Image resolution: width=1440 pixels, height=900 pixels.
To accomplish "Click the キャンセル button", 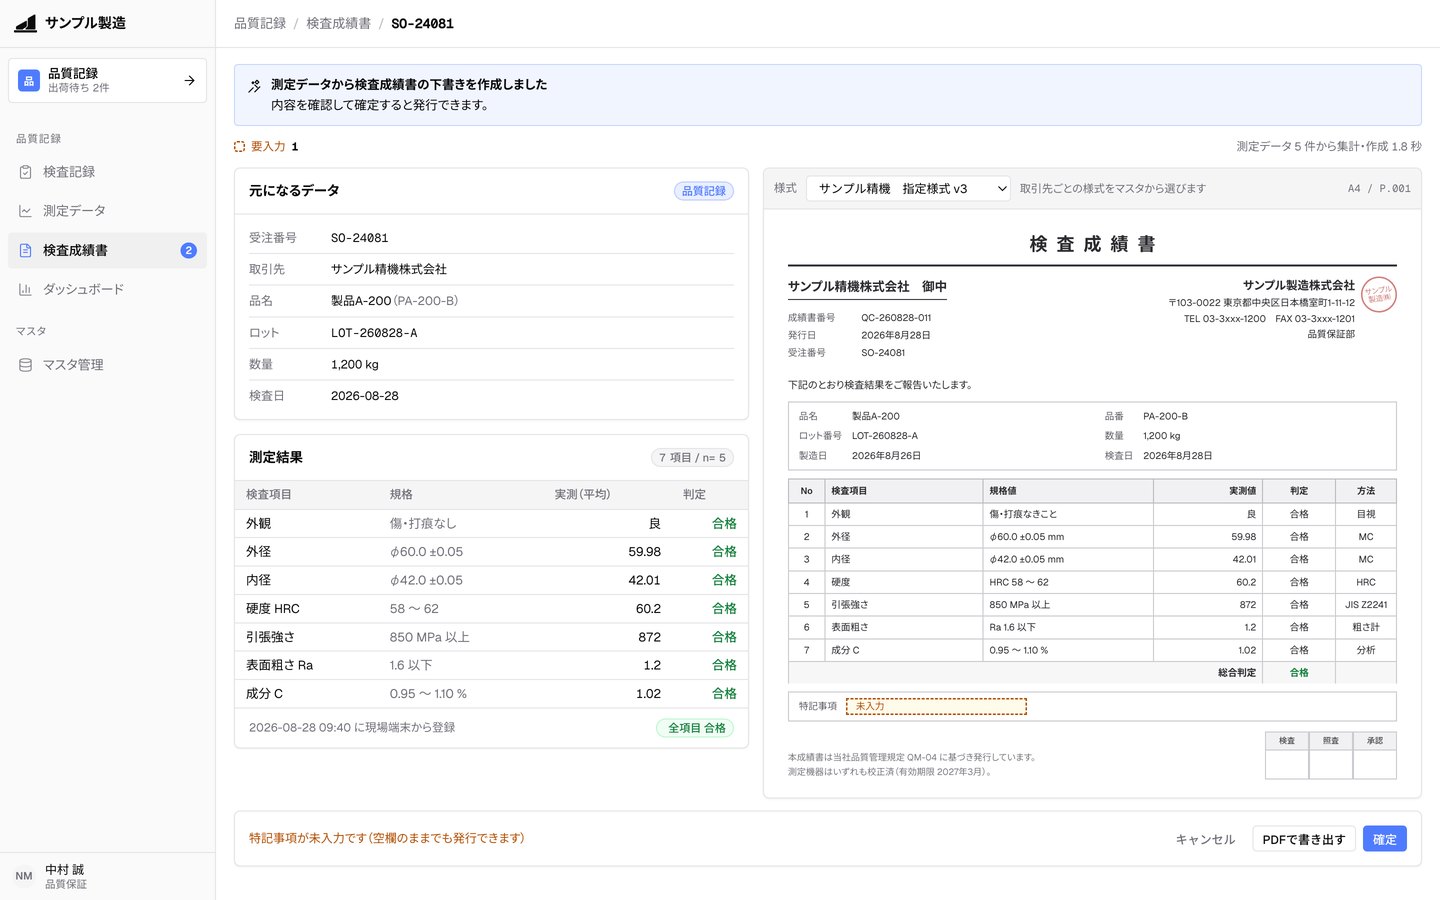I will (x=1205, y=839).
